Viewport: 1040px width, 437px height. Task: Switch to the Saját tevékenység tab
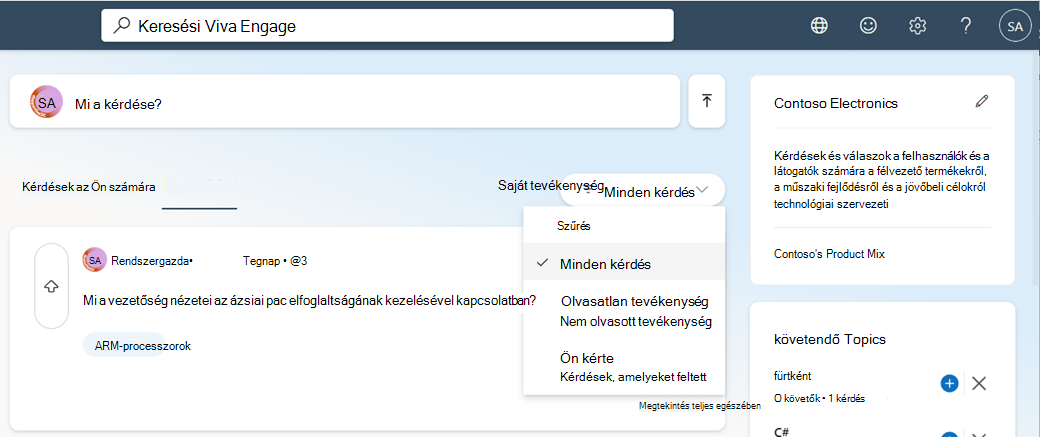[551, 185]
